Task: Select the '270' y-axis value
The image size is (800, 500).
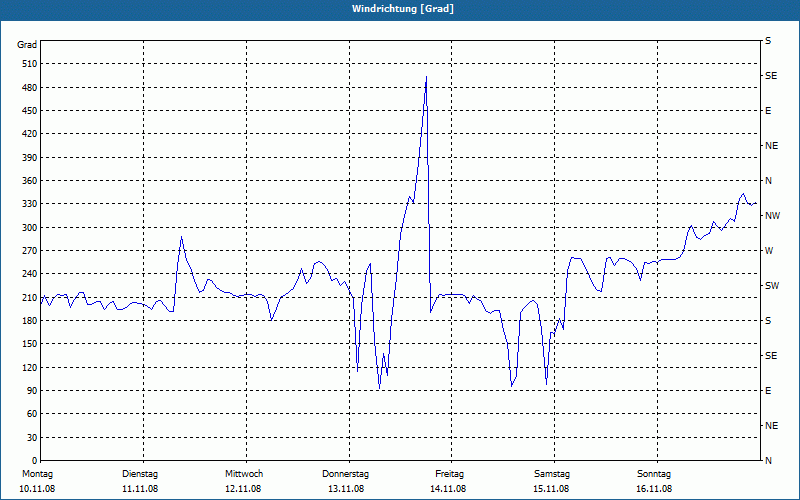Action: pyautogui.click(x=30, y=251)
